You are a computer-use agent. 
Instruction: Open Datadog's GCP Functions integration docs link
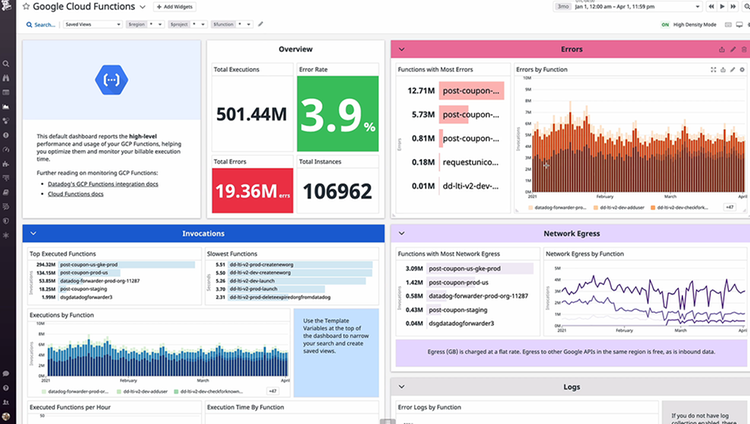pyautogui.click(x=103, y=184)
